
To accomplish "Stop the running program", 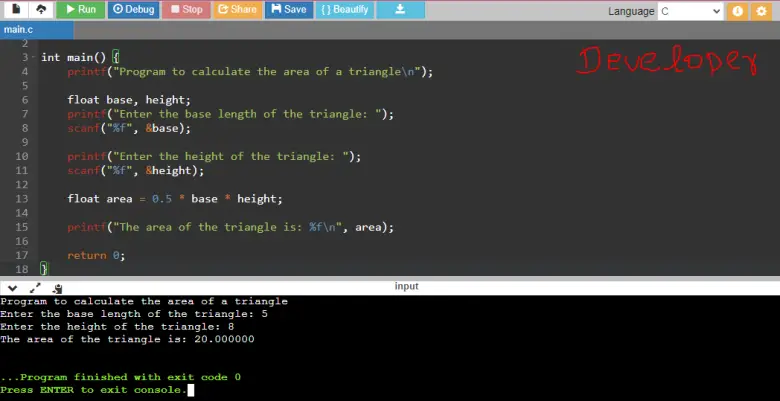I will click(x=186, y=9).
